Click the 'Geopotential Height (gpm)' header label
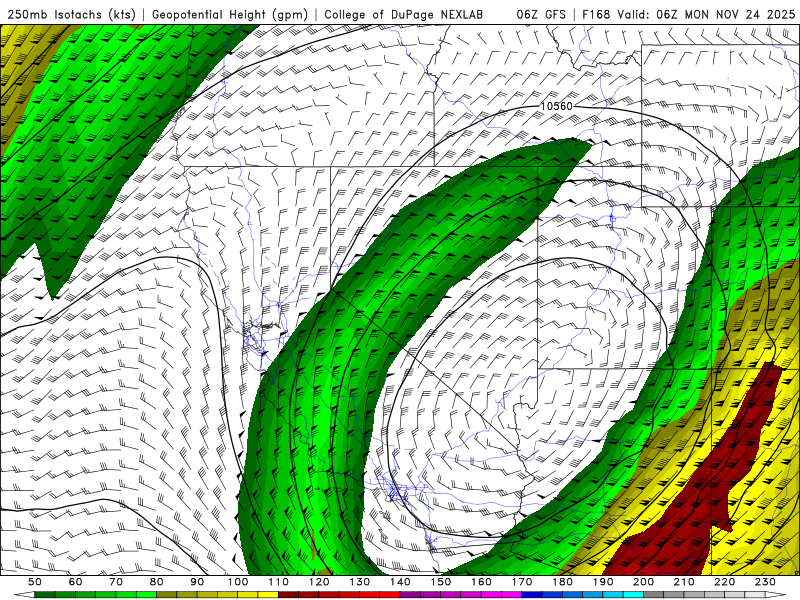 click(230, 15)
